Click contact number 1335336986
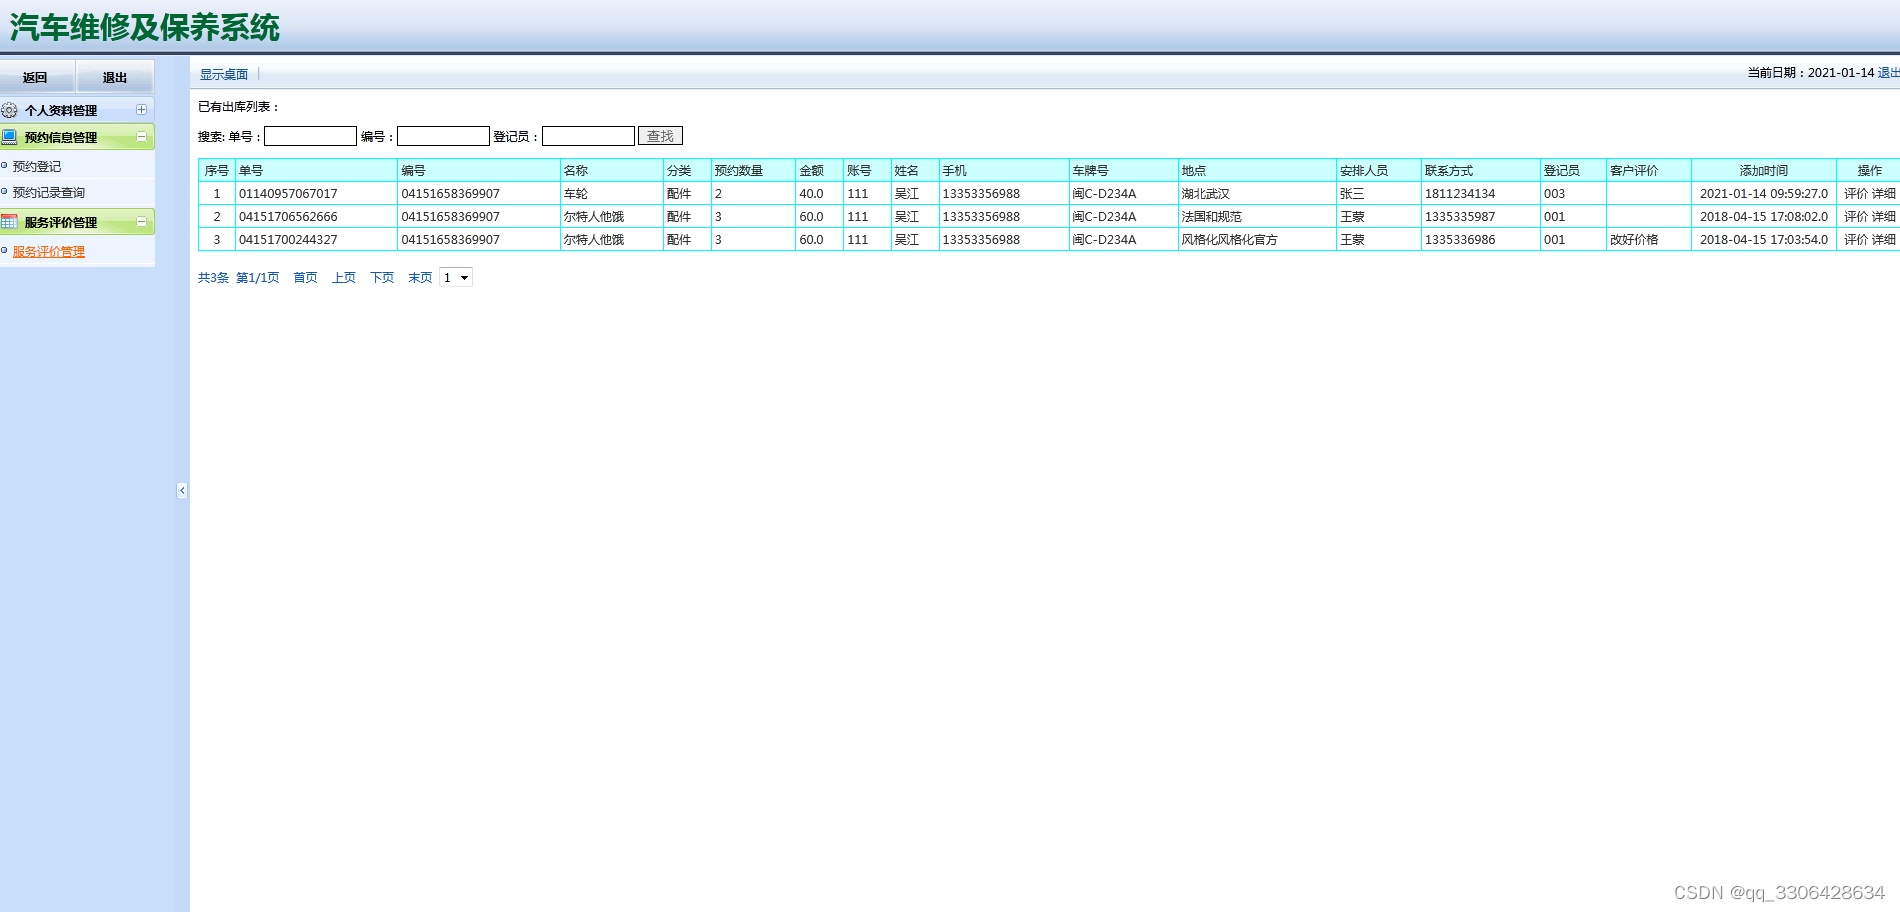The height and width of the screenshot is (912, 1900). 1460,240
